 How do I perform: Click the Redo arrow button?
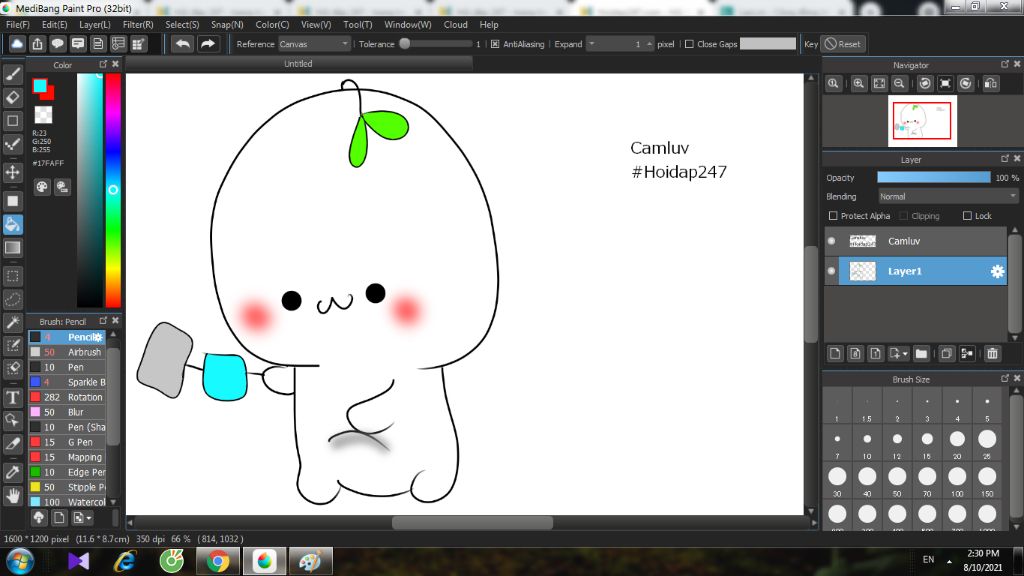[208, 44]
